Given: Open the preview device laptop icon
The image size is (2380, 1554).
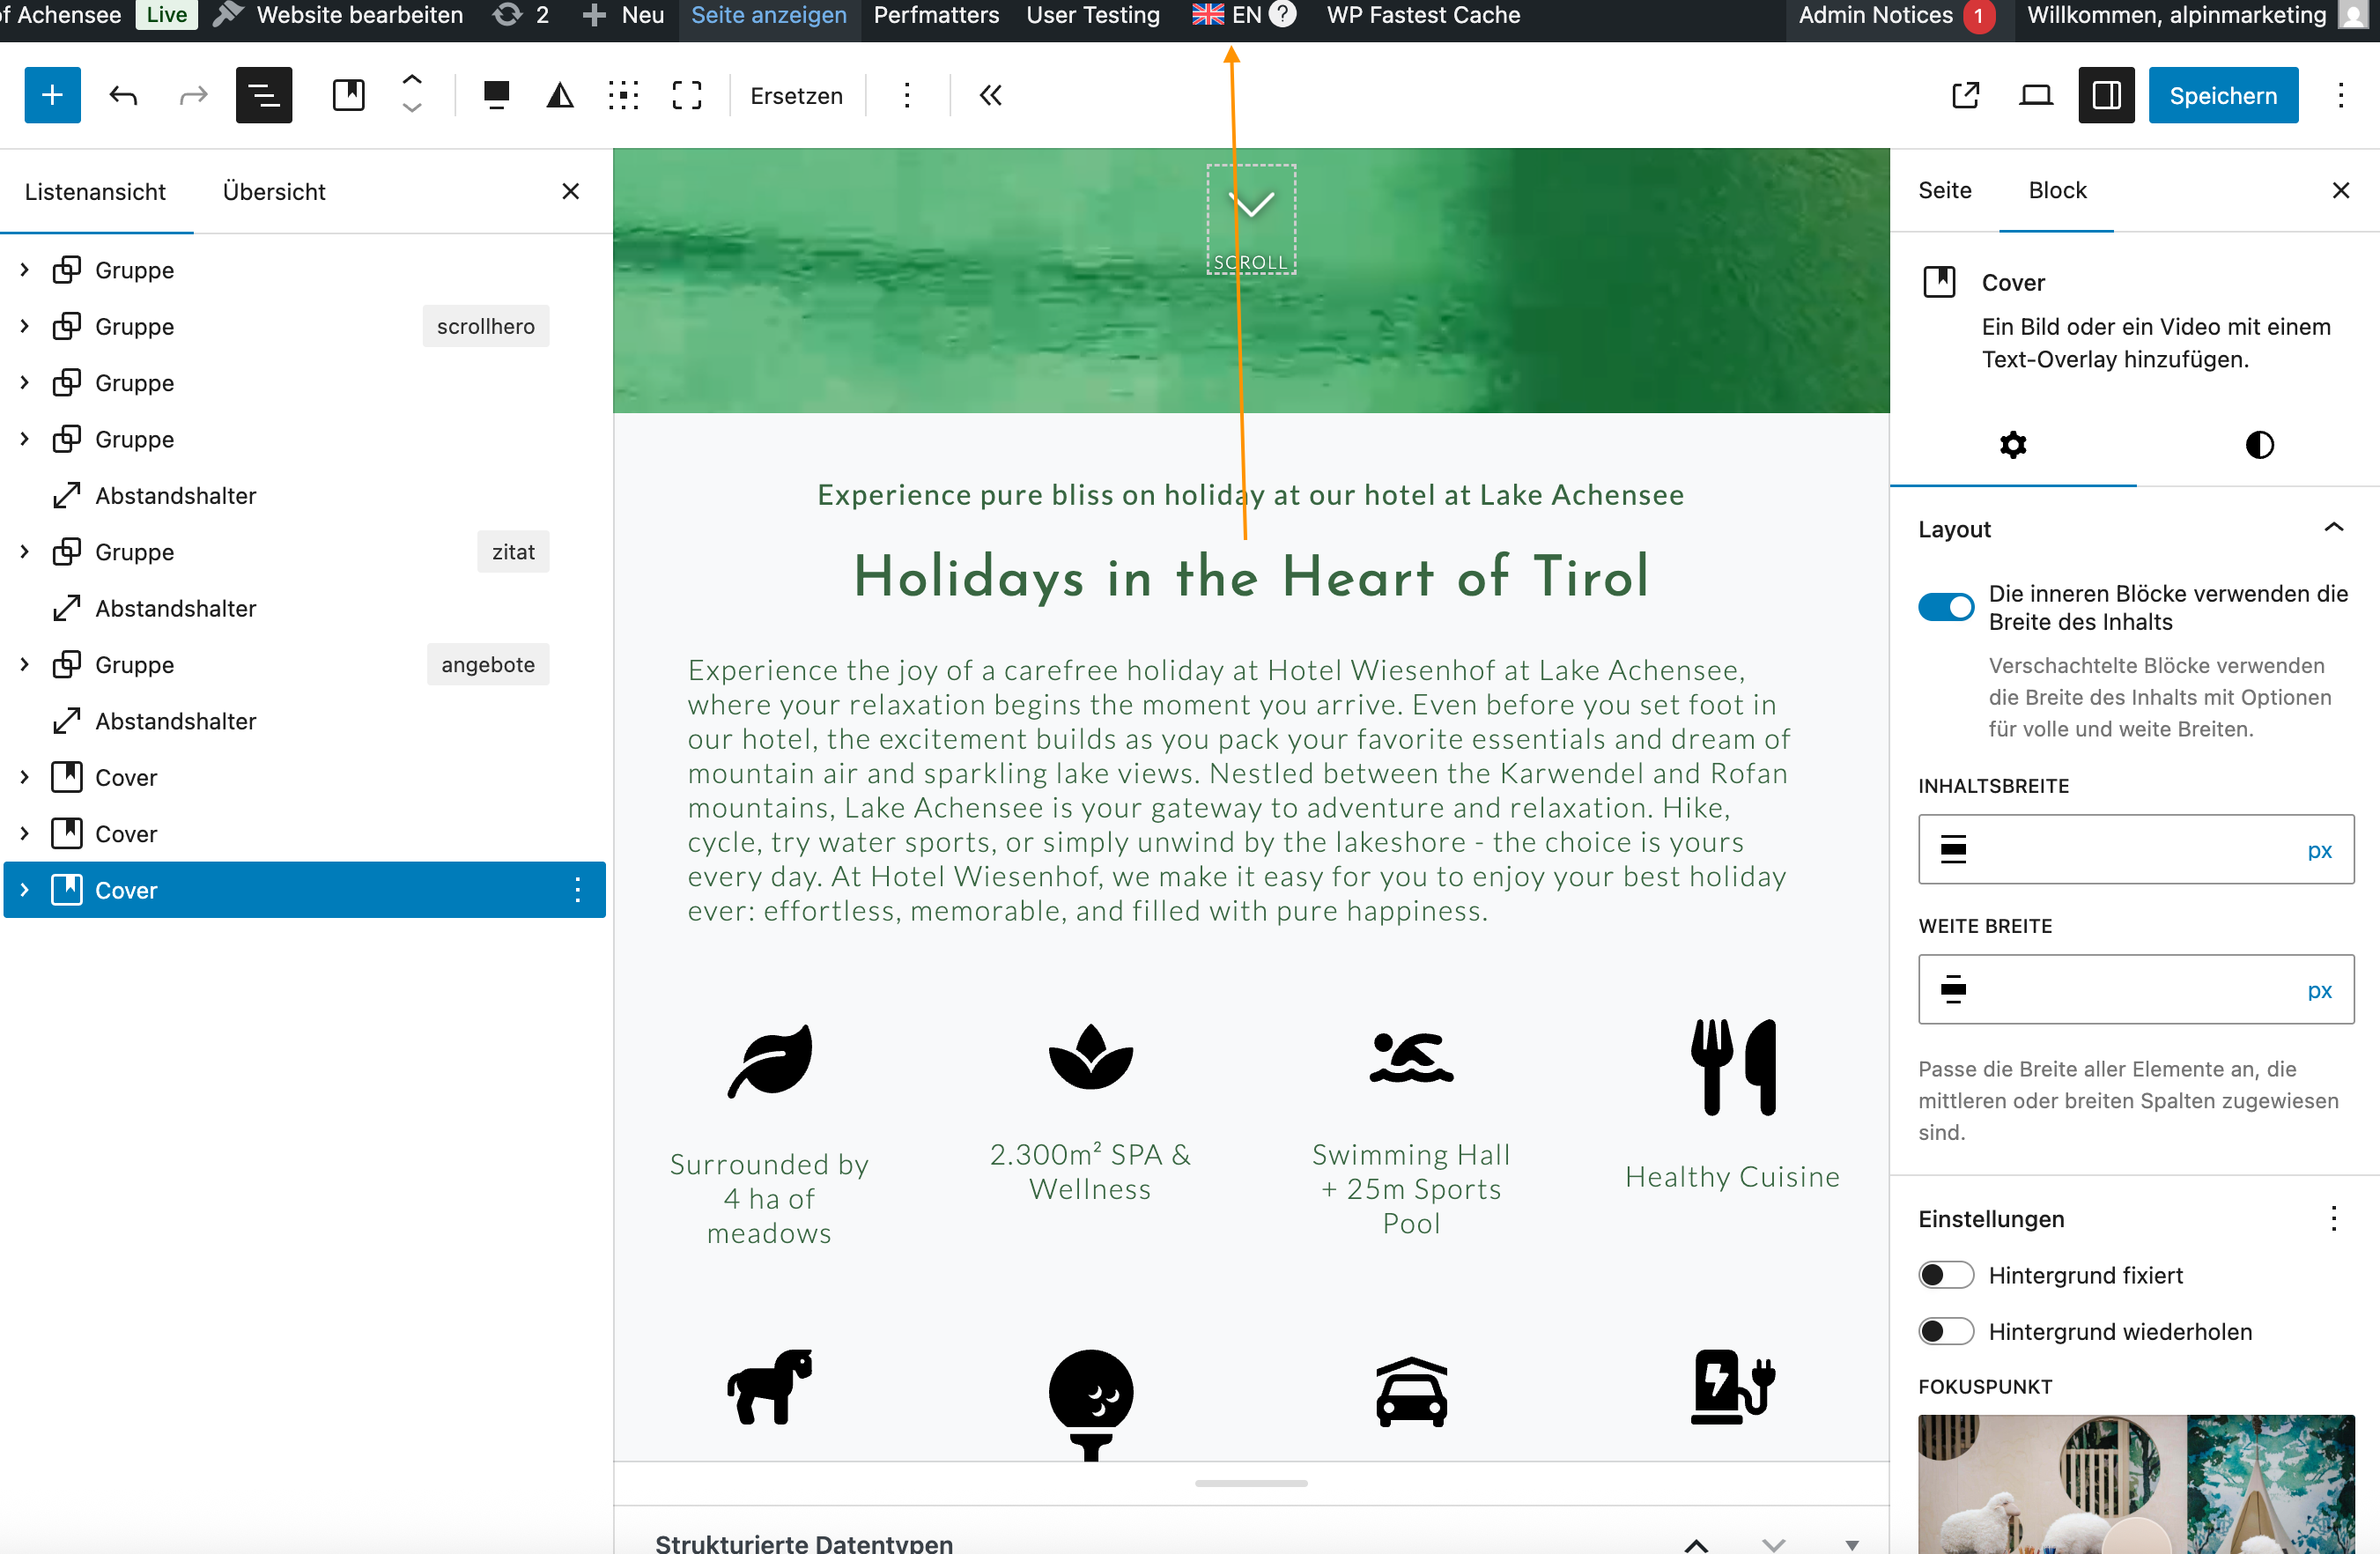Looking at the screenshot, I should click(2035, 95).
